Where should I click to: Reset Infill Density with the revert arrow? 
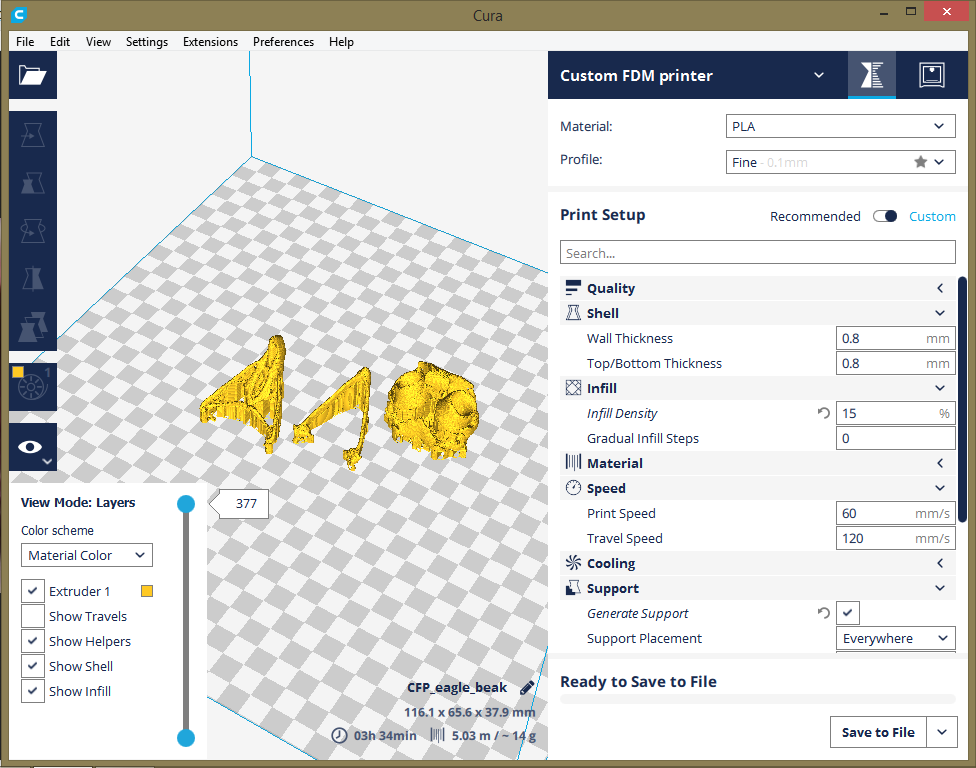click(824, 413)
